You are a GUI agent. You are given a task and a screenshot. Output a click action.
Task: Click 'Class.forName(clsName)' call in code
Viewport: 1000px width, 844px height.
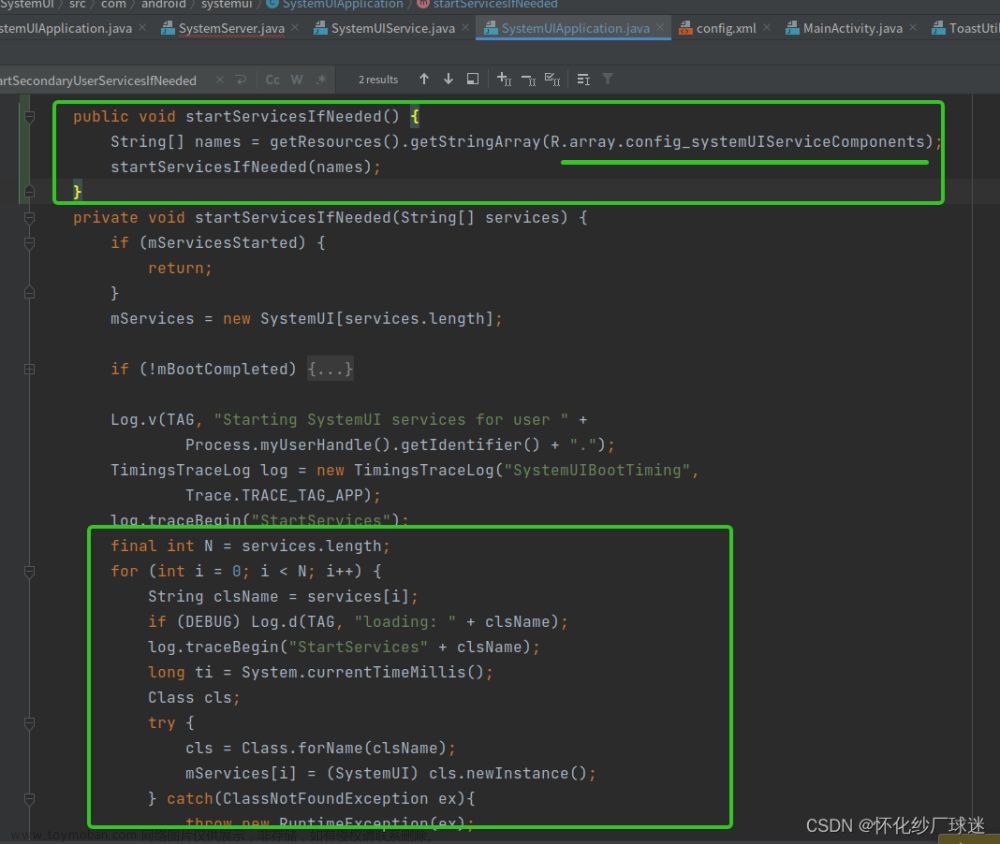point(344,748)
